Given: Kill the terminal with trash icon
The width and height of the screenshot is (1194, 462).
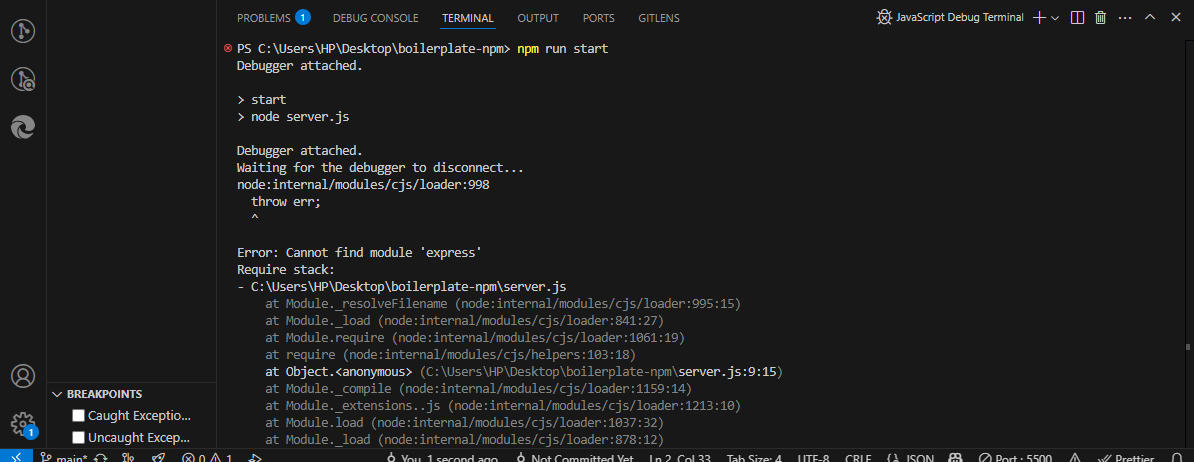Looking at the screenshot, I should click(1100, 18).
